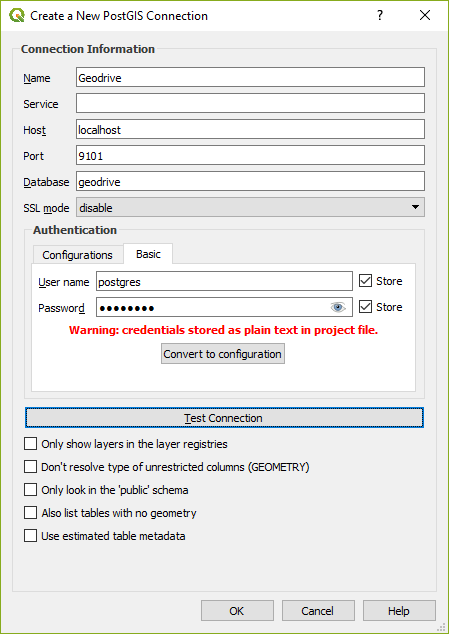449x634 pixels.
Task: Check Also list tables with no geometry
Action: tap(30, 513)
